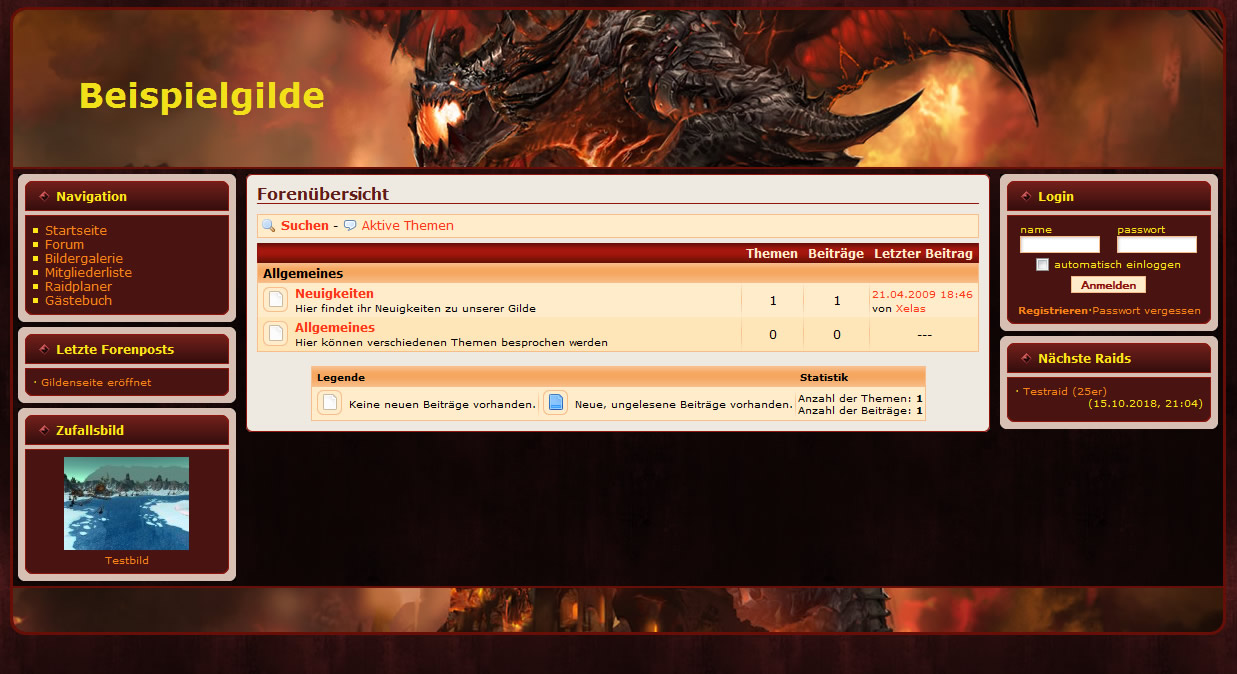Viewport: 1237px width, 674px height.
Task: Click the Aktive Themen speech bubble icon
Action: 350,226
